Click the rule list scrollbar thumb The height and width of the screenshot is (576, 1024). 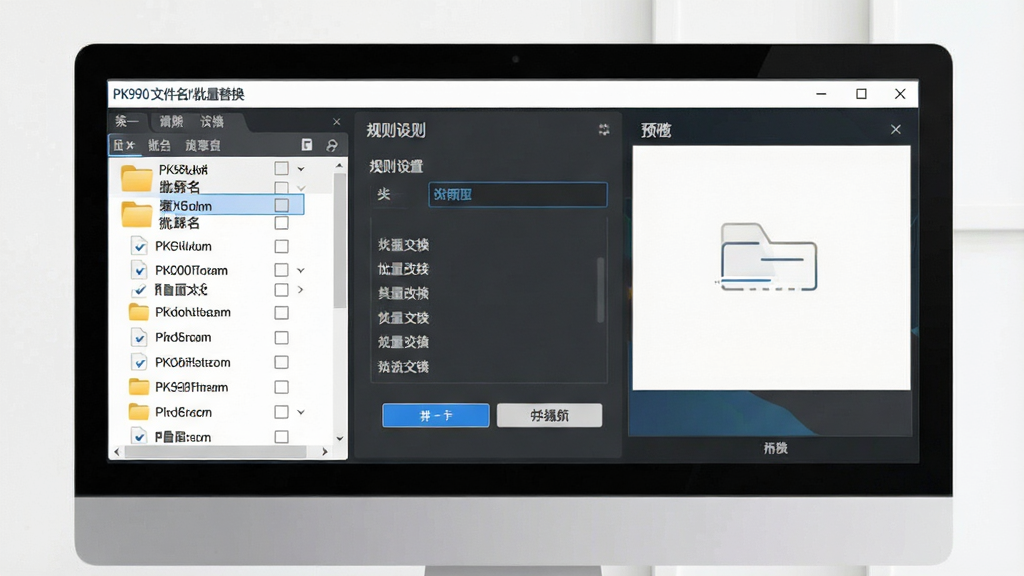600,289
